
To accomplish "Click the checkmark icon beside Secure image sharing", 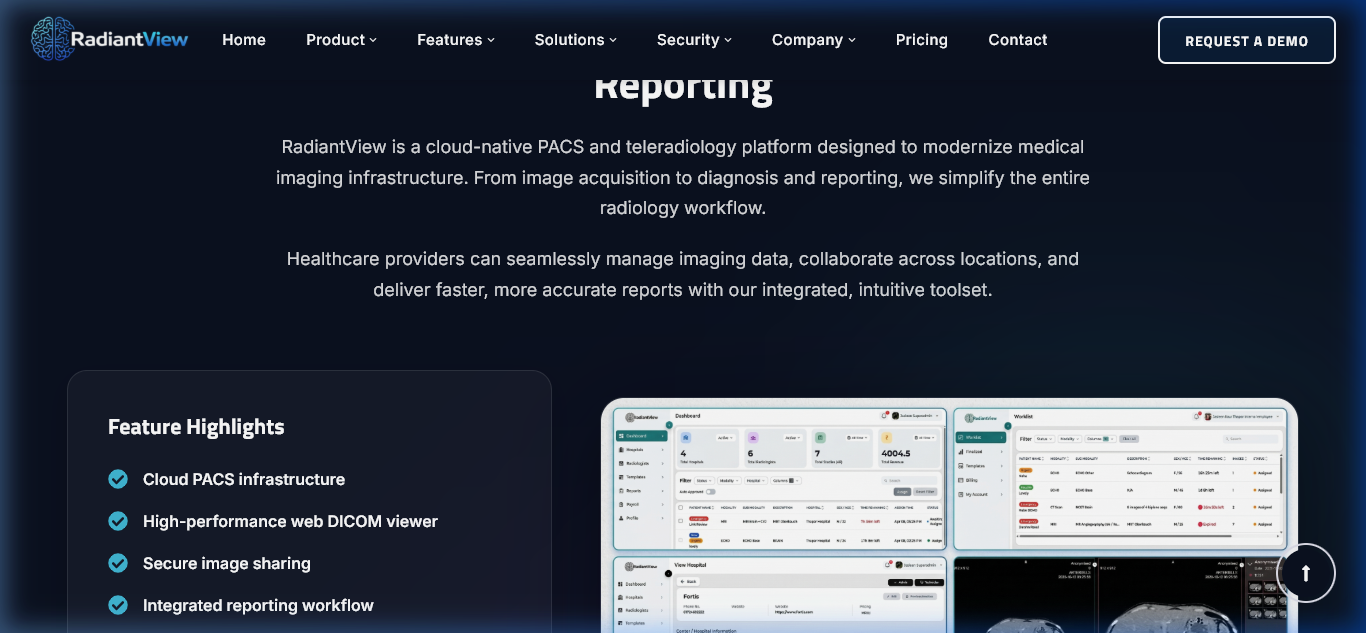I will 118,563.
